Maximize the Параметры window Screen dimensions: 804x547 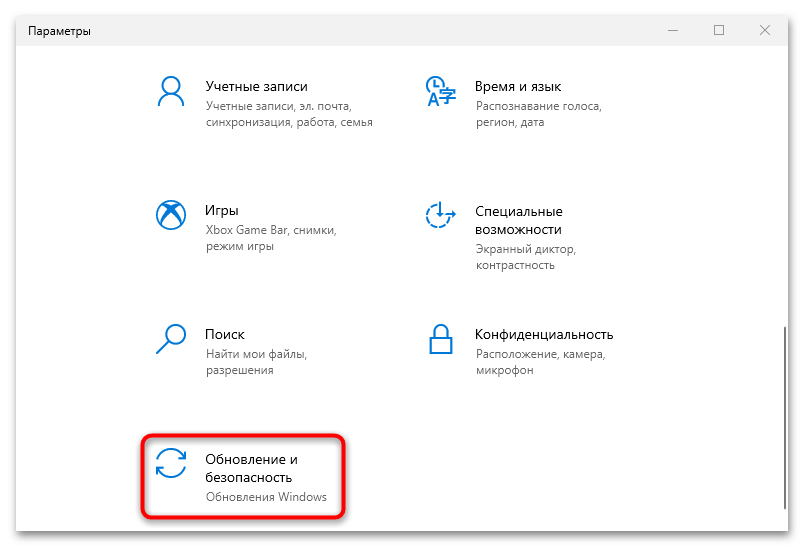point(719,30)
